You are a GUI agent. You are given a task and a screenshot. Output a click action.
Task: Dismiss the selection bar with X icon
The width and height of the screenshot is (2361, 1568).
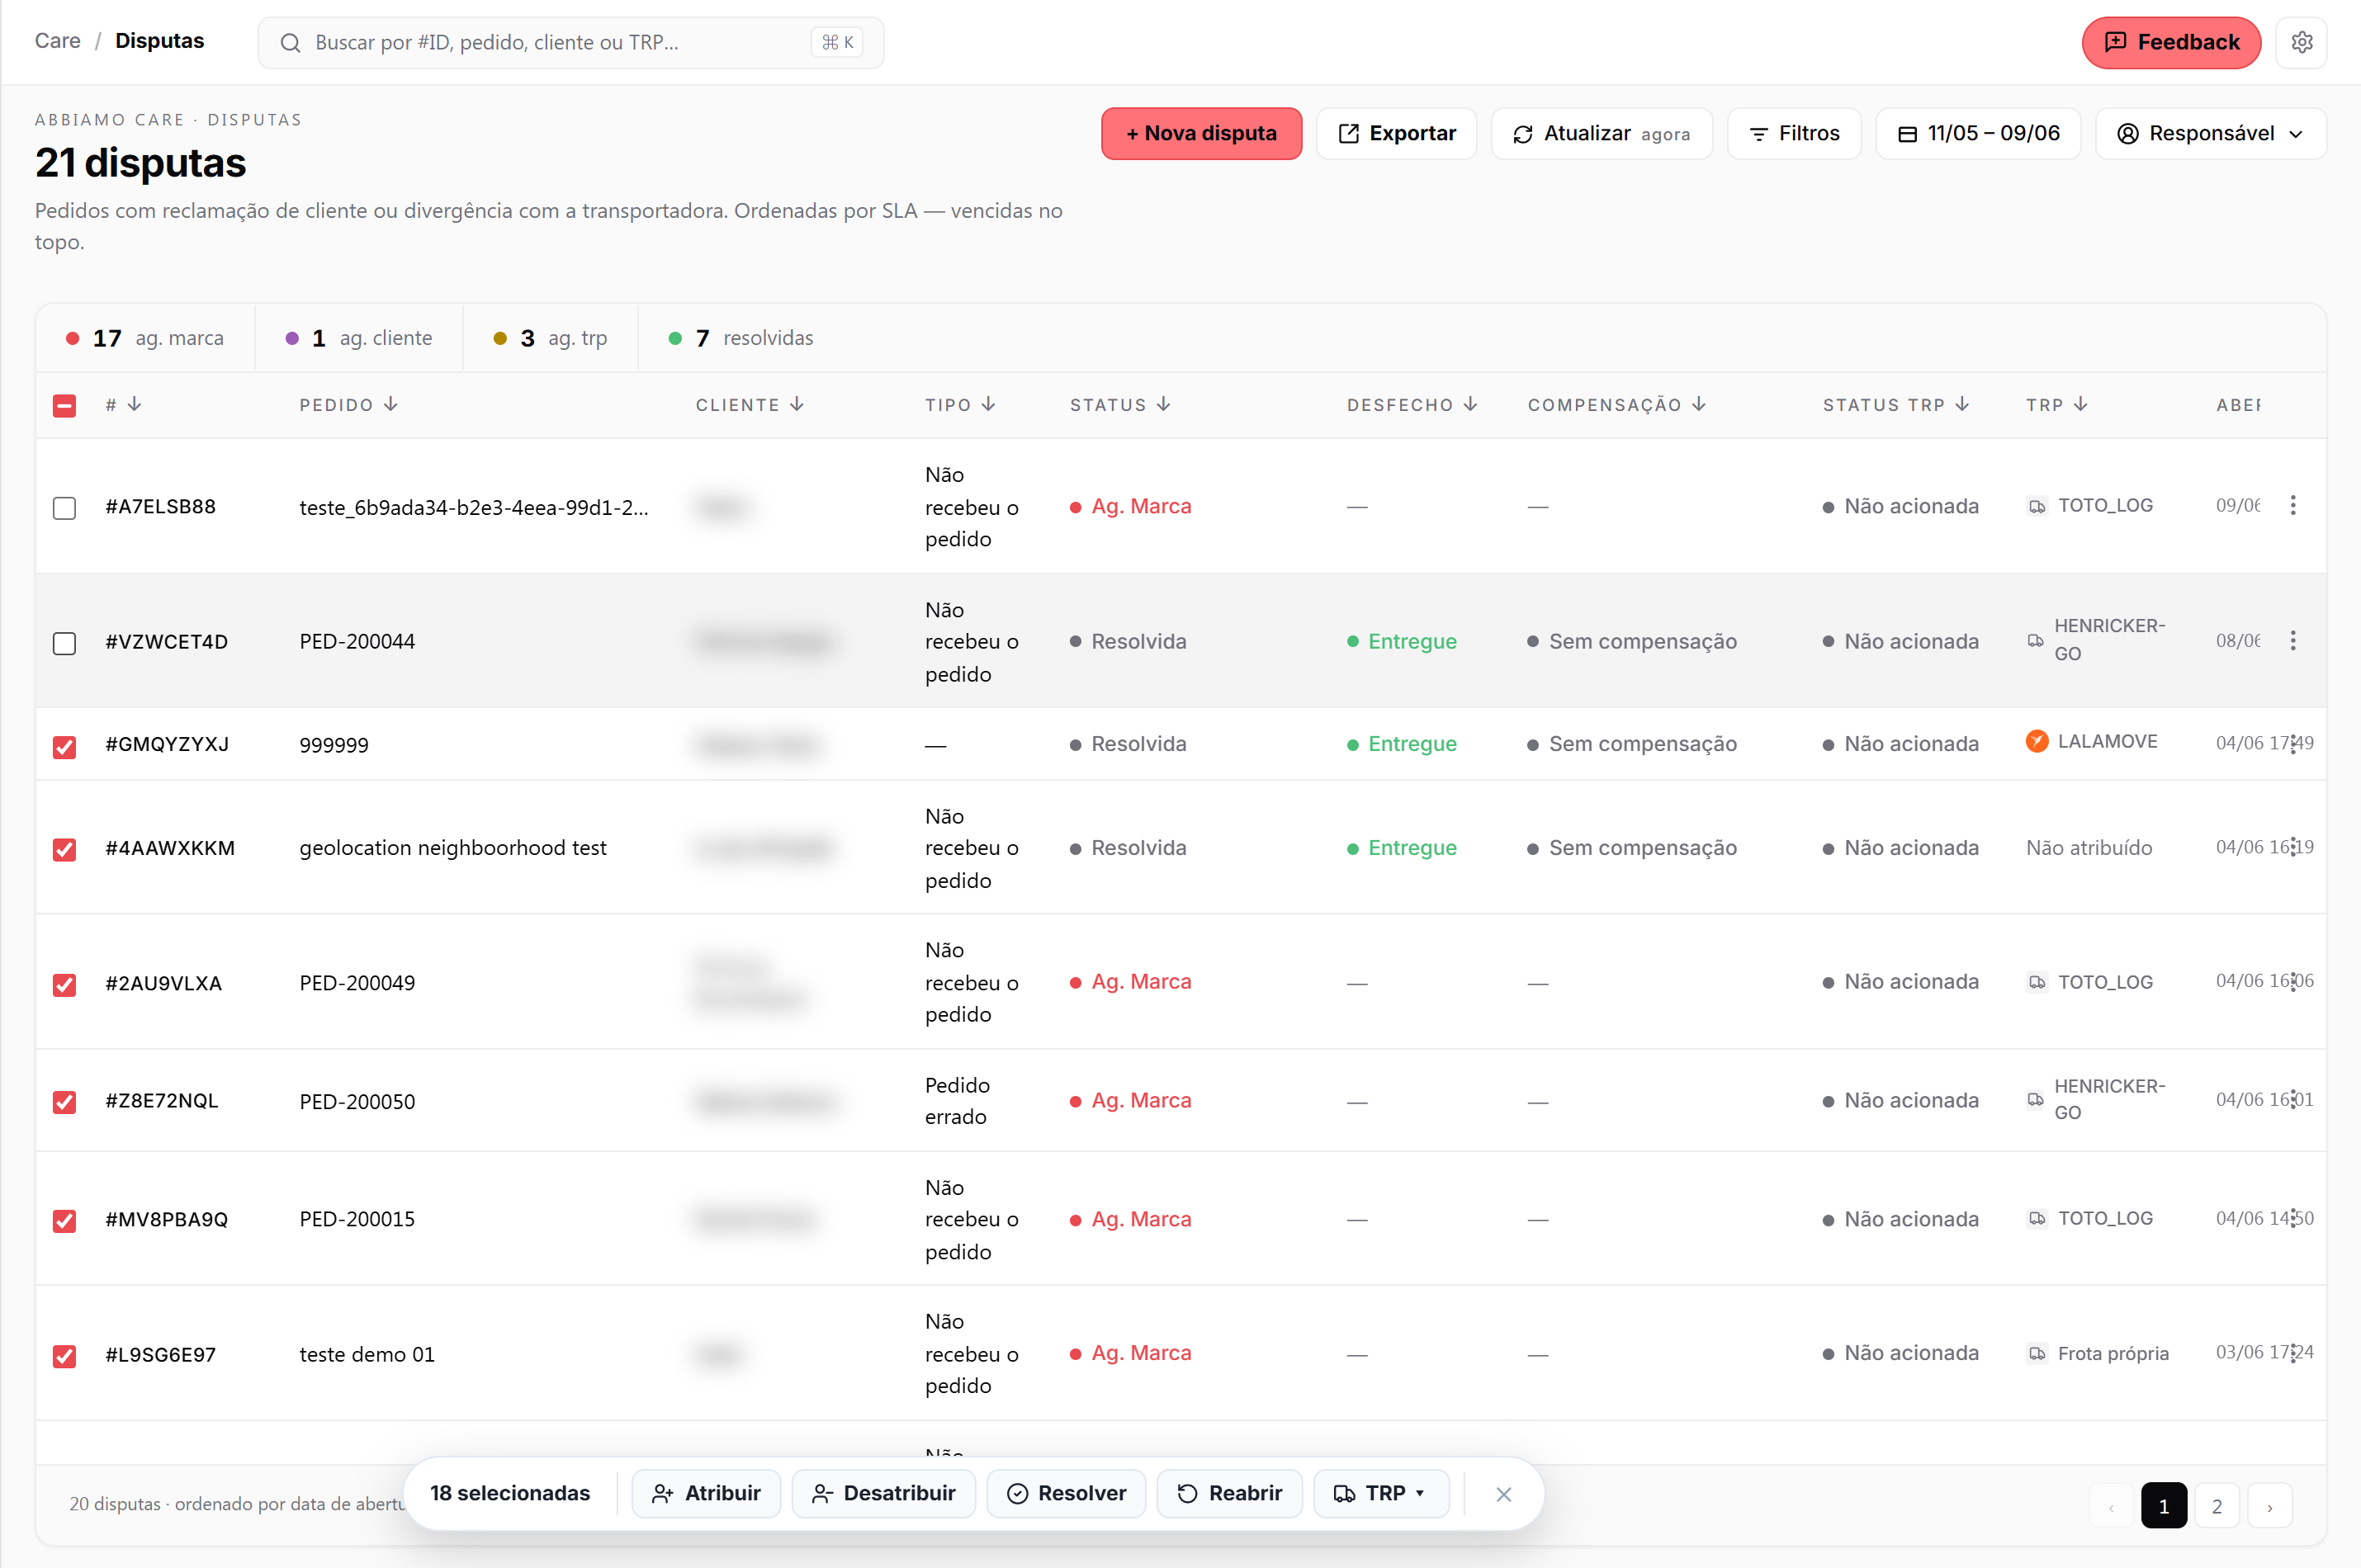tap(1503, 1494)
